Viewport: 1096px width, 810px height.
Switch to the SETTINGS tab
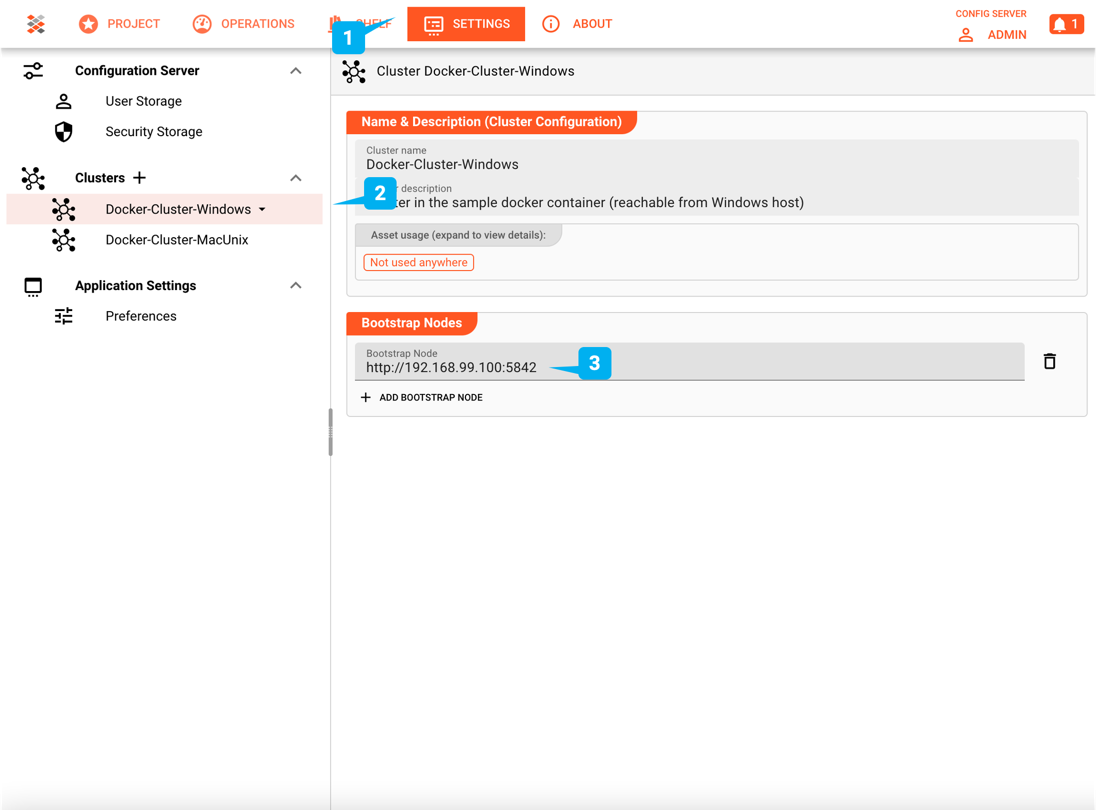pyautogui.click(x=466, y=23)
